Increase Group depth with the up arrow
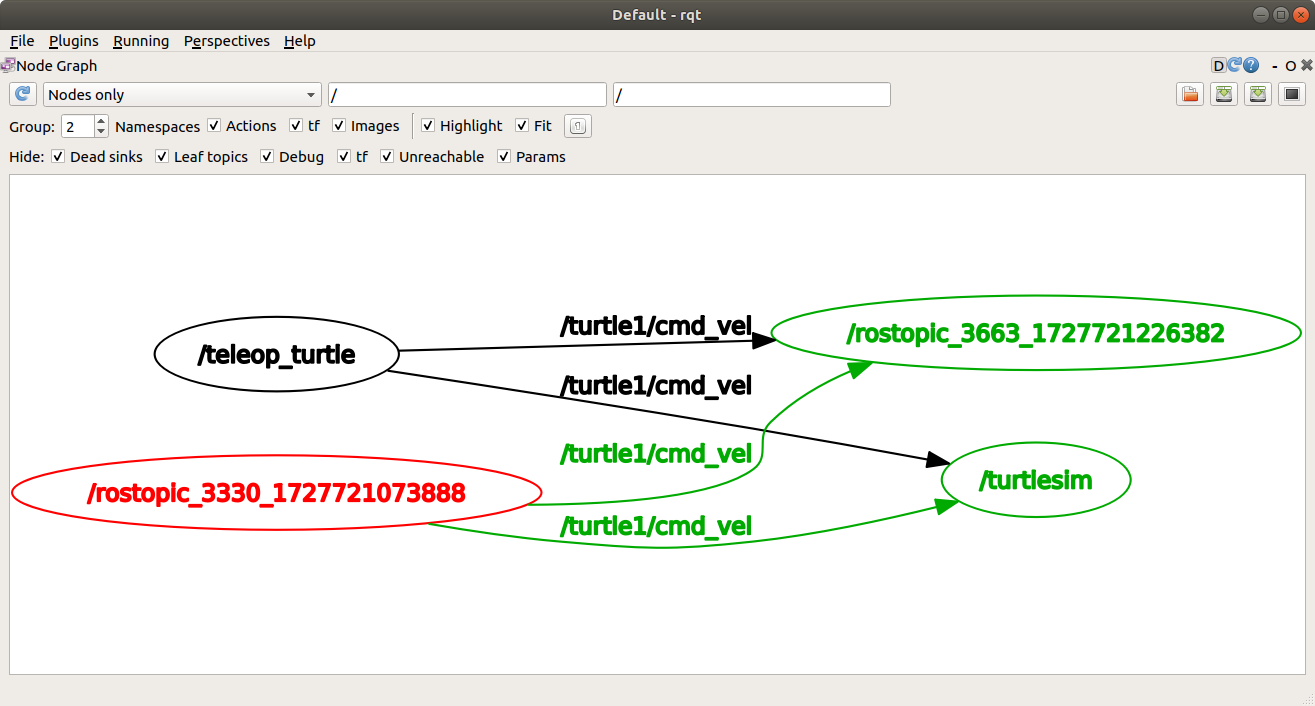1315x706 pixels. coord(101,121)
